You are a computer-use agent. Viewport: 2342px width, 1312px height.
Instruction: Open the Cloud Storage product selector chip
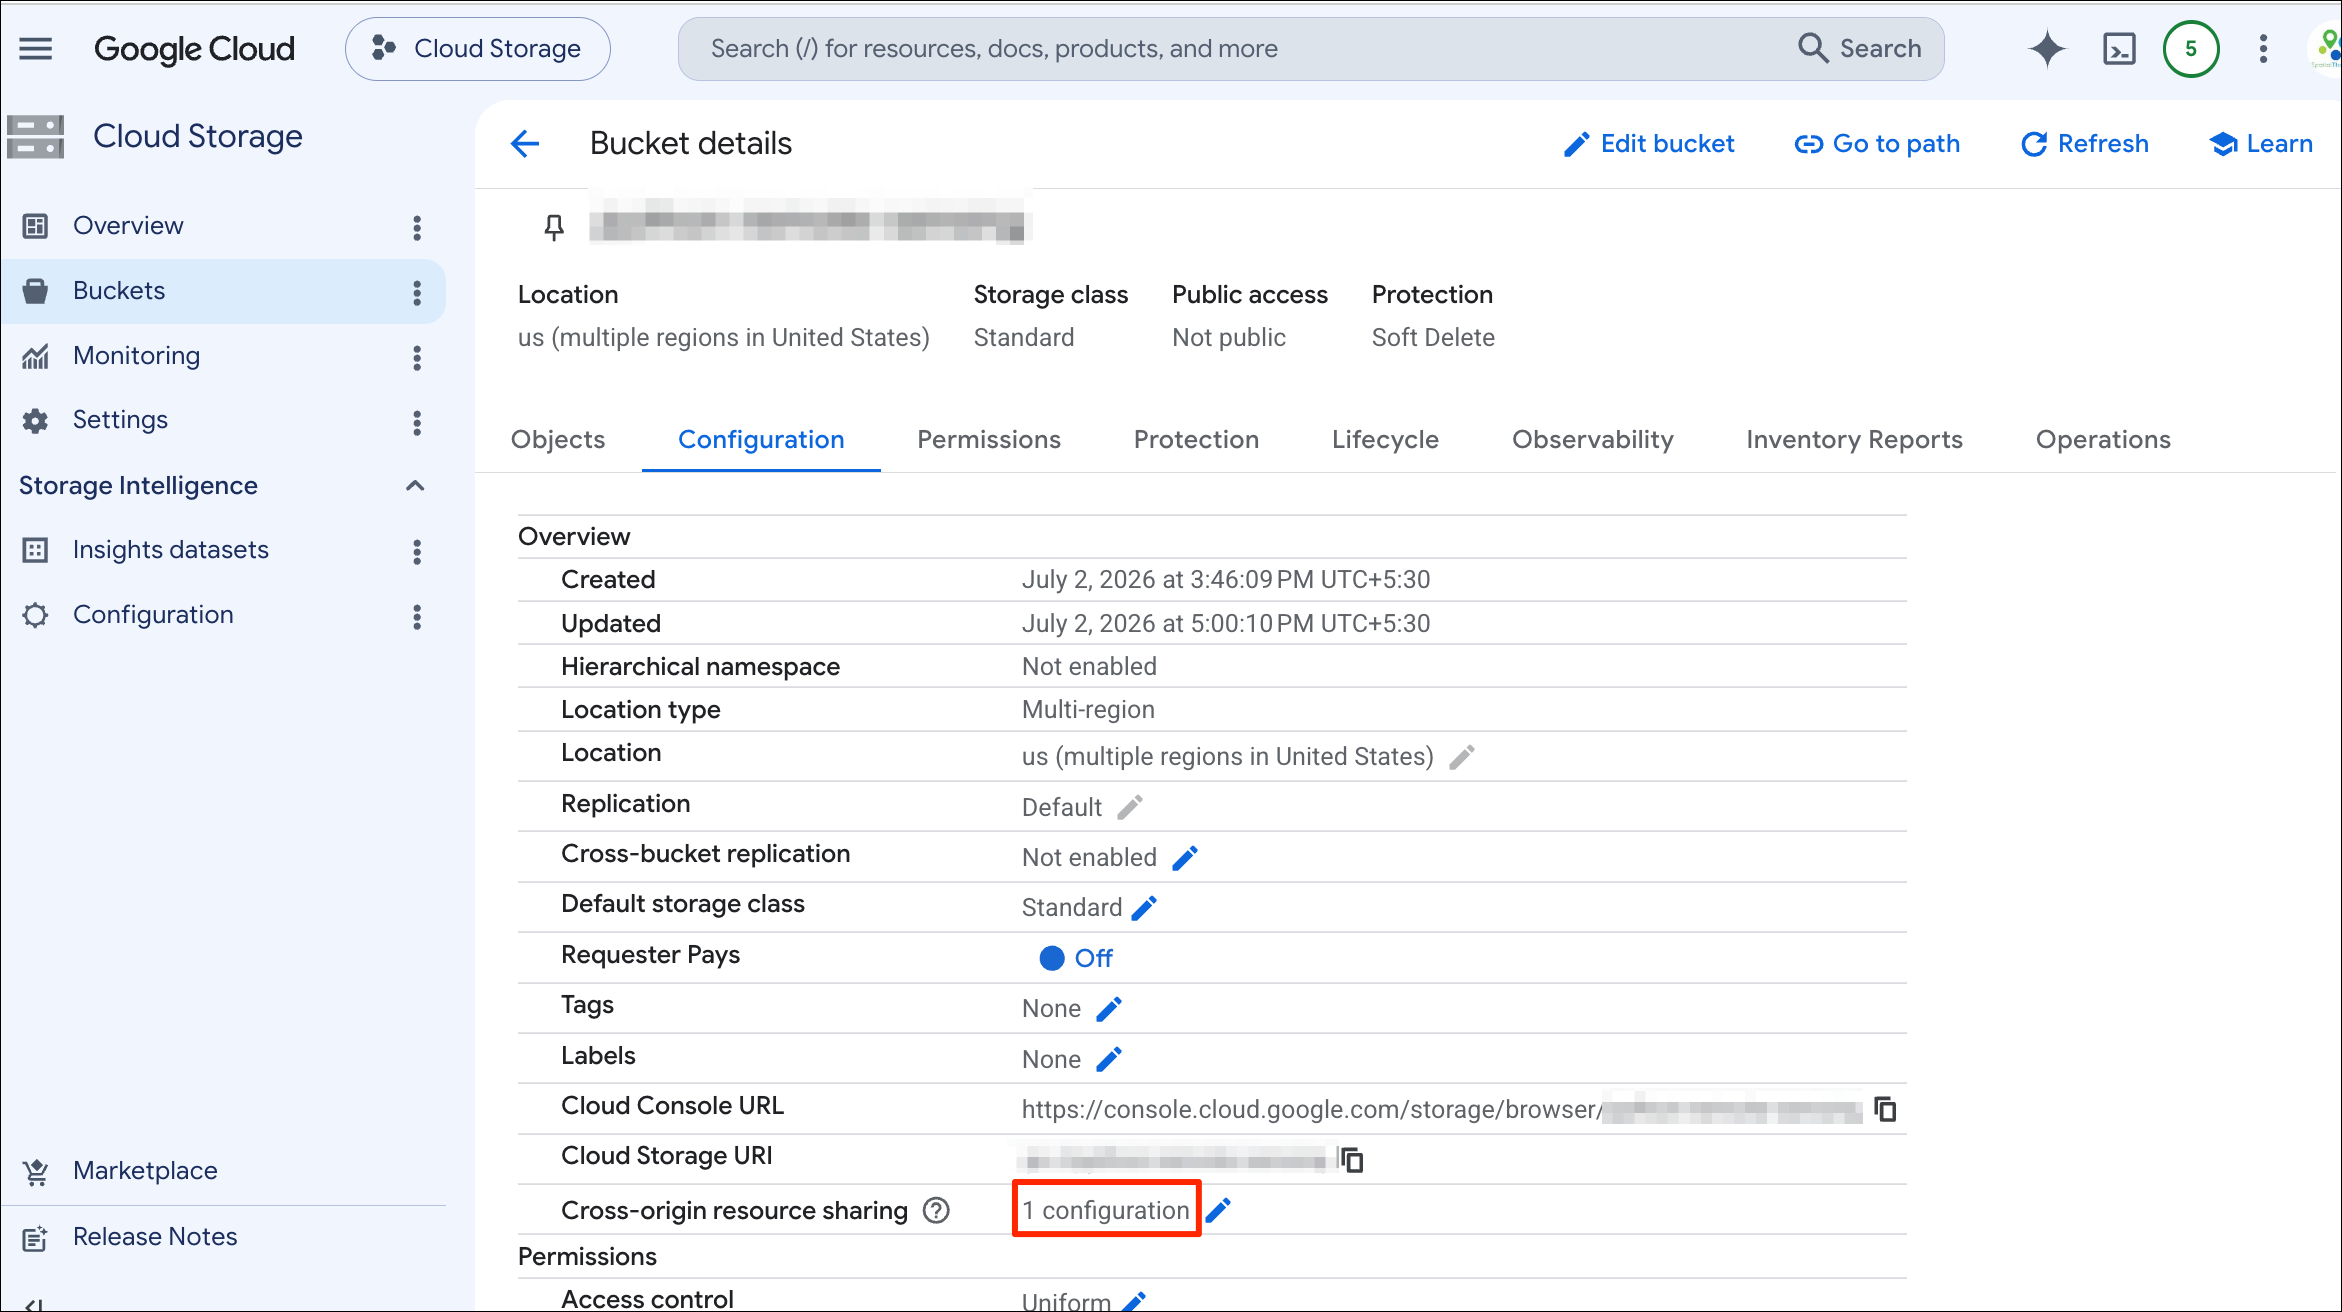coord(477,48)
